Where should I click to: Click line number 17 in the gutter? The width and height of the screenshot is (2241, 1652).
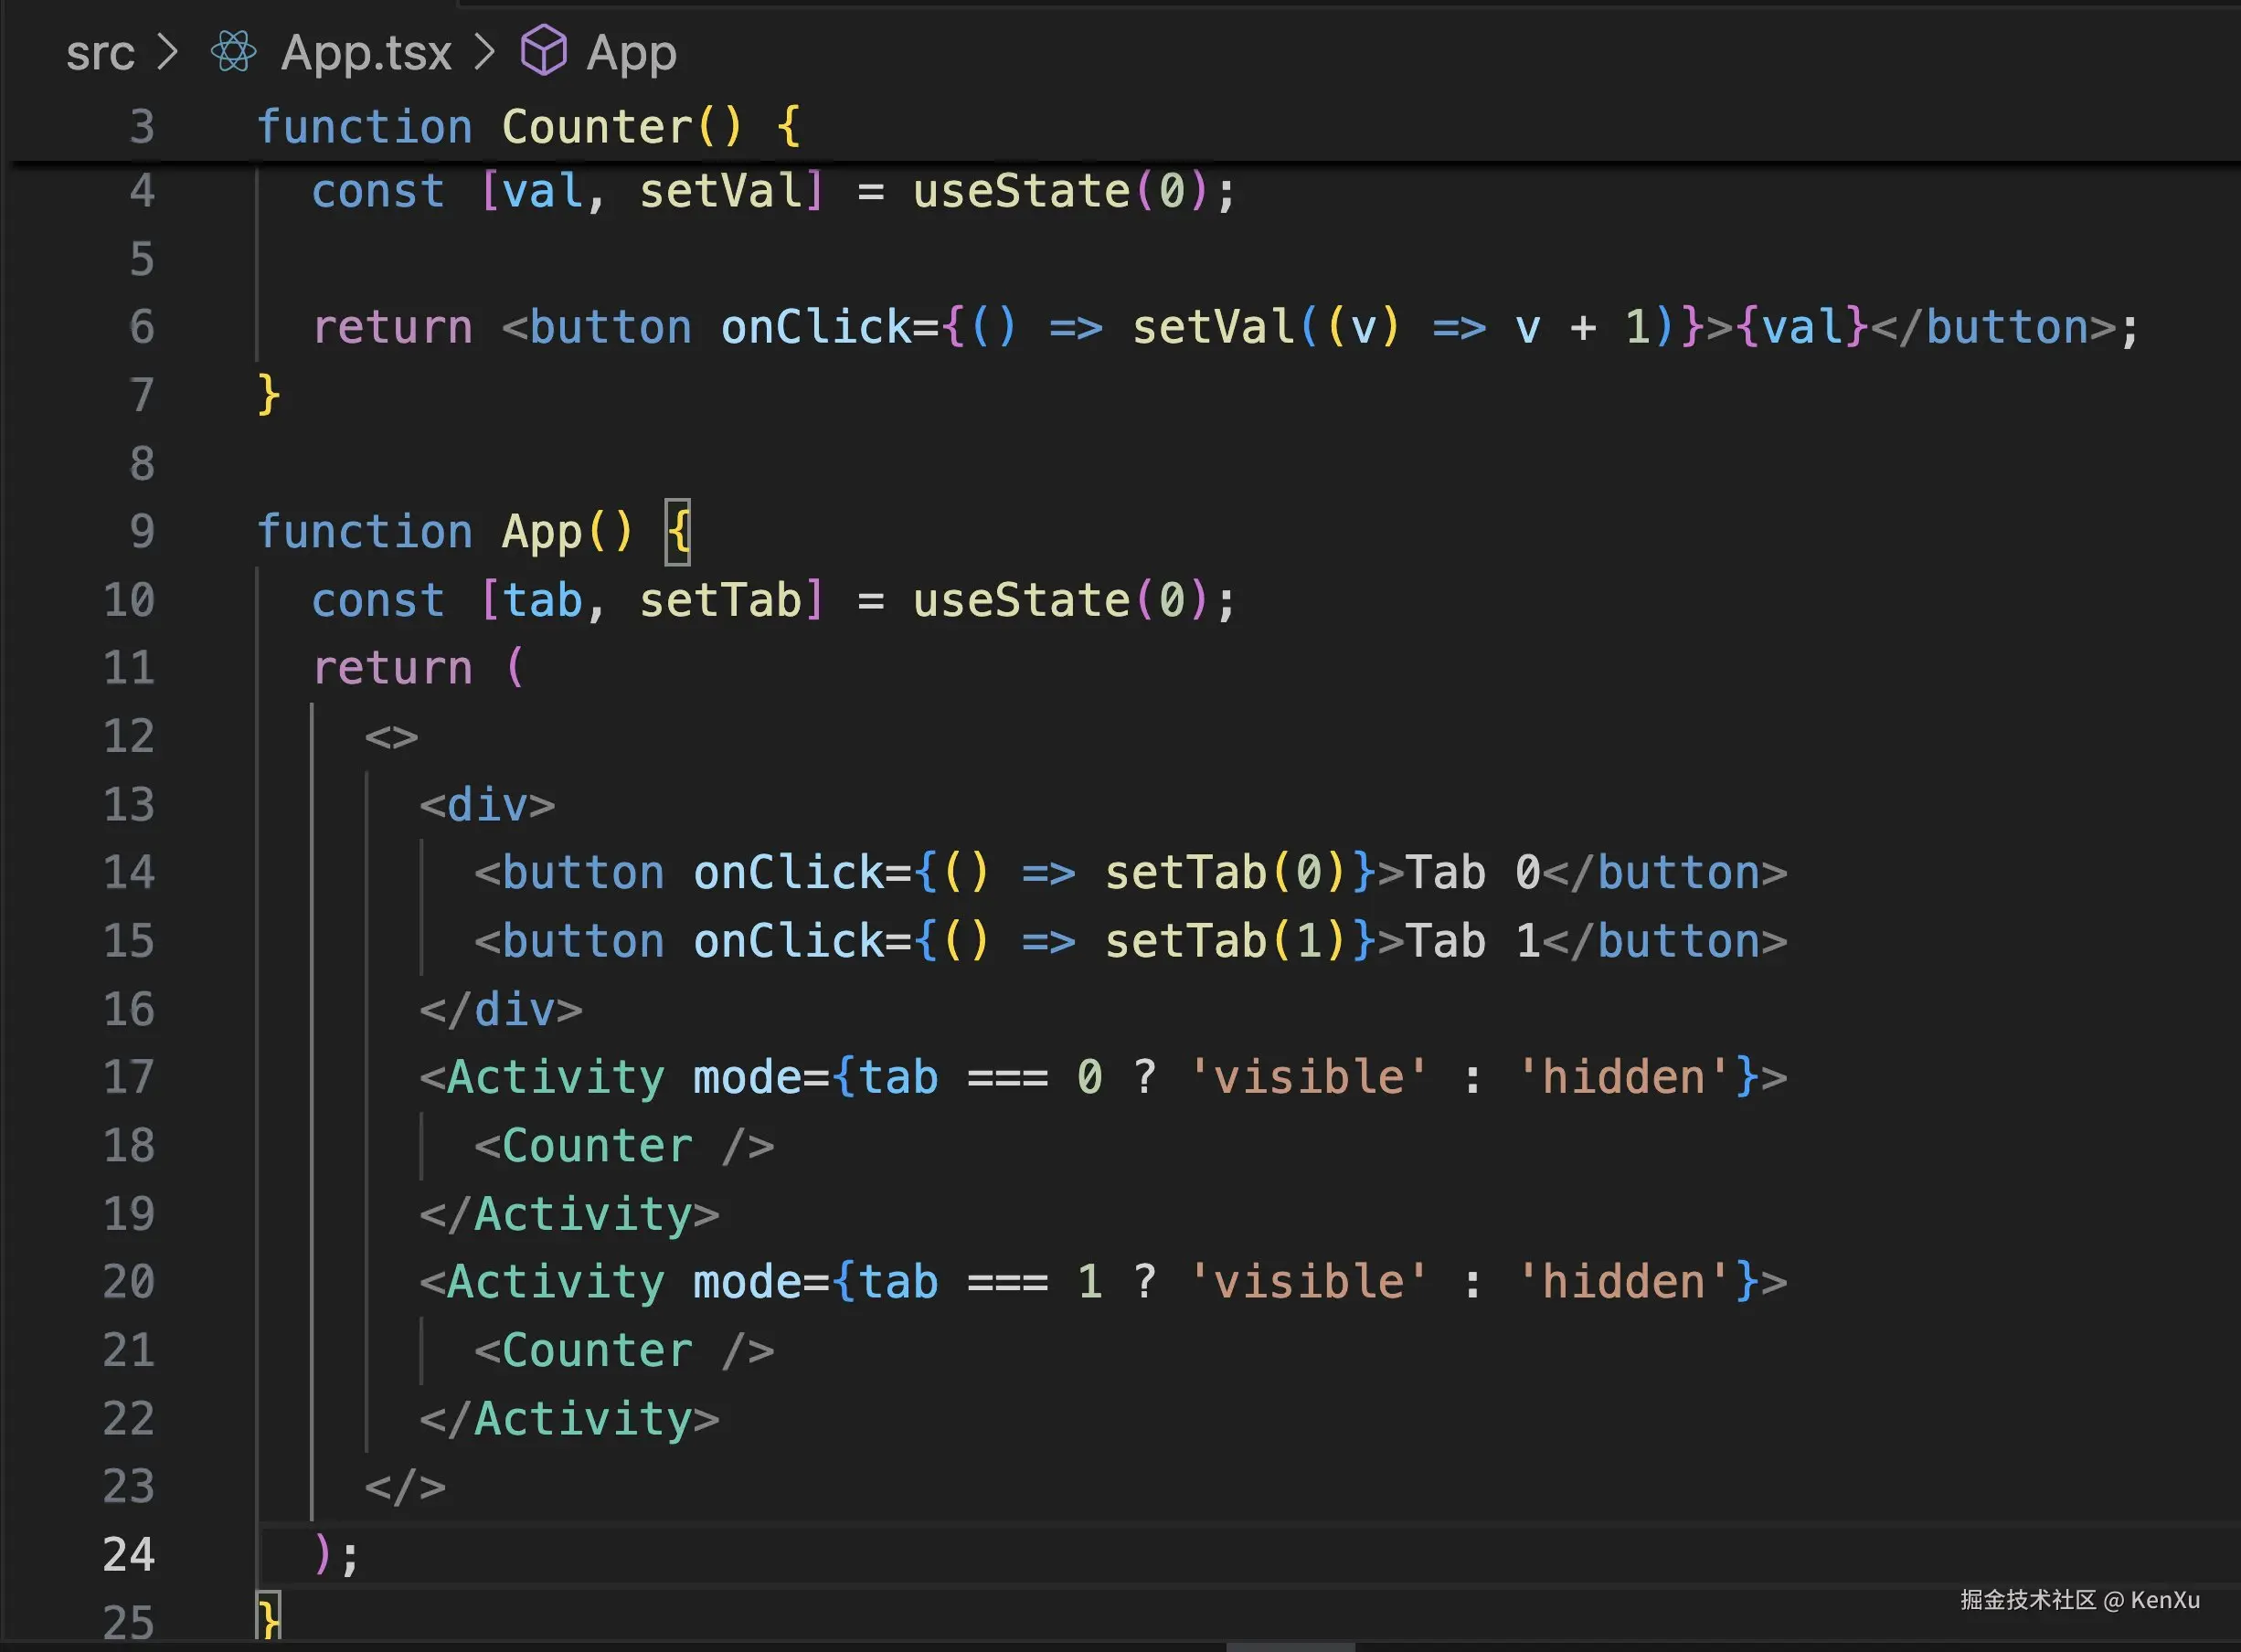click(129, 1078)
